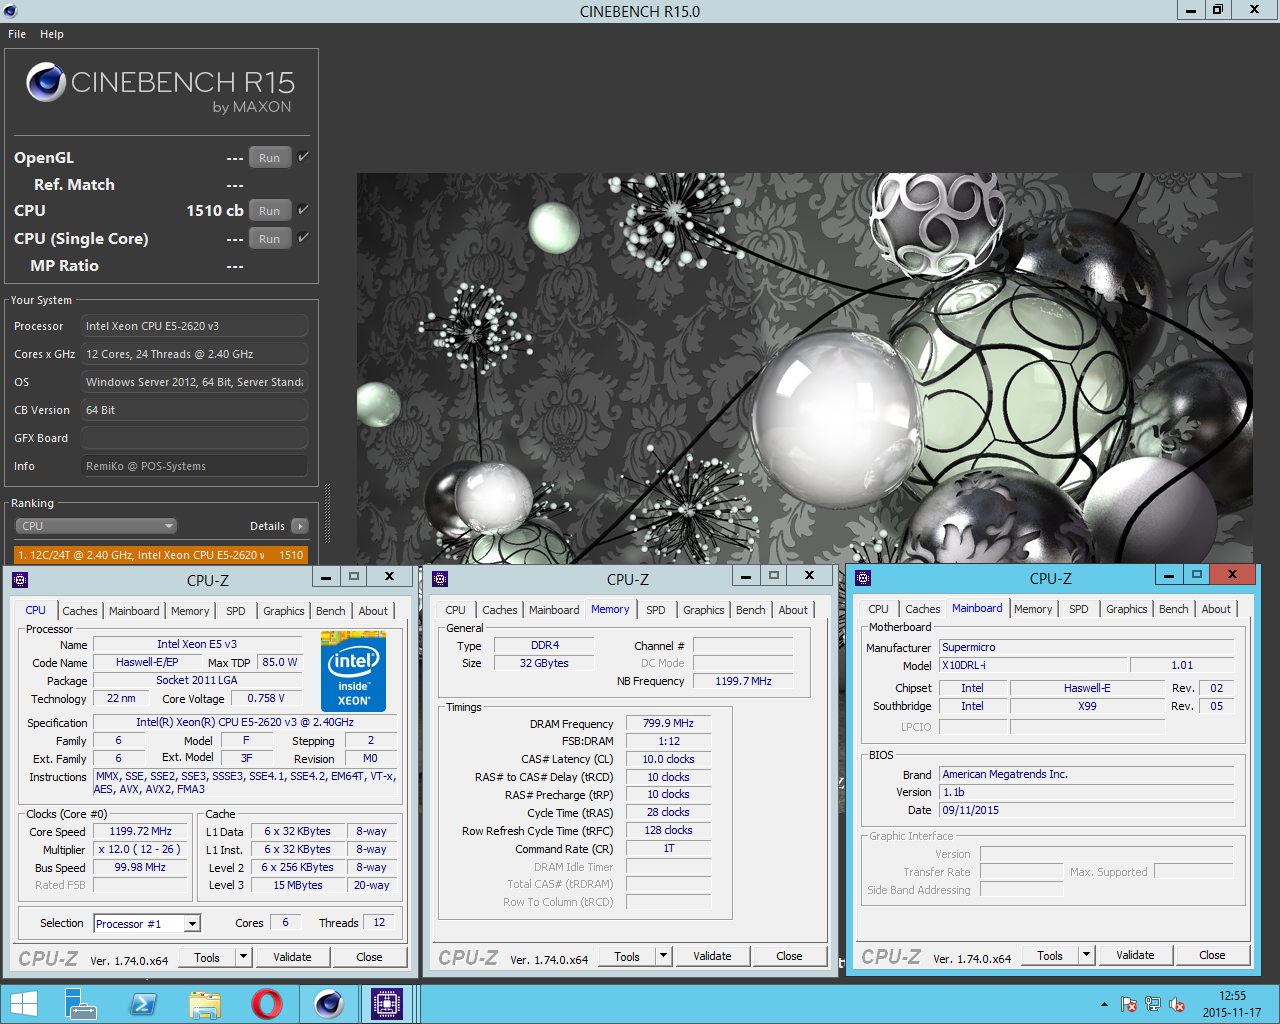1280x1024 pixels.
Task: Click the title icon of the CPU-Z Mainboard window
Action: pos(863,577)
